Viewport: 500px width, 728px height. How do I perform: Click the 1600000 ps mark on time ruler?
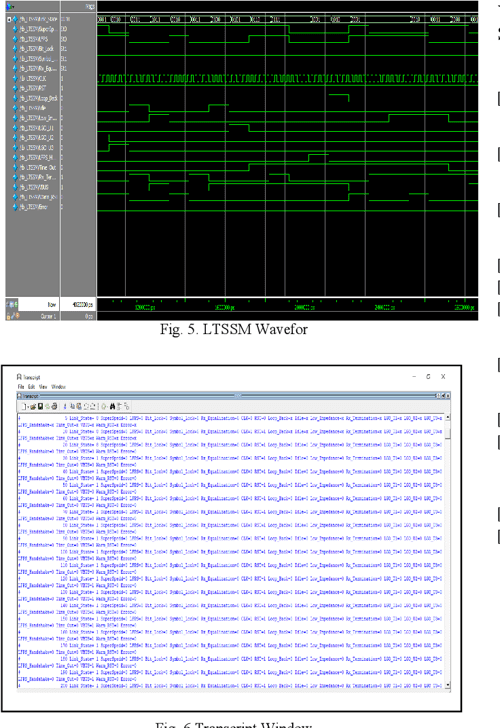225,307
